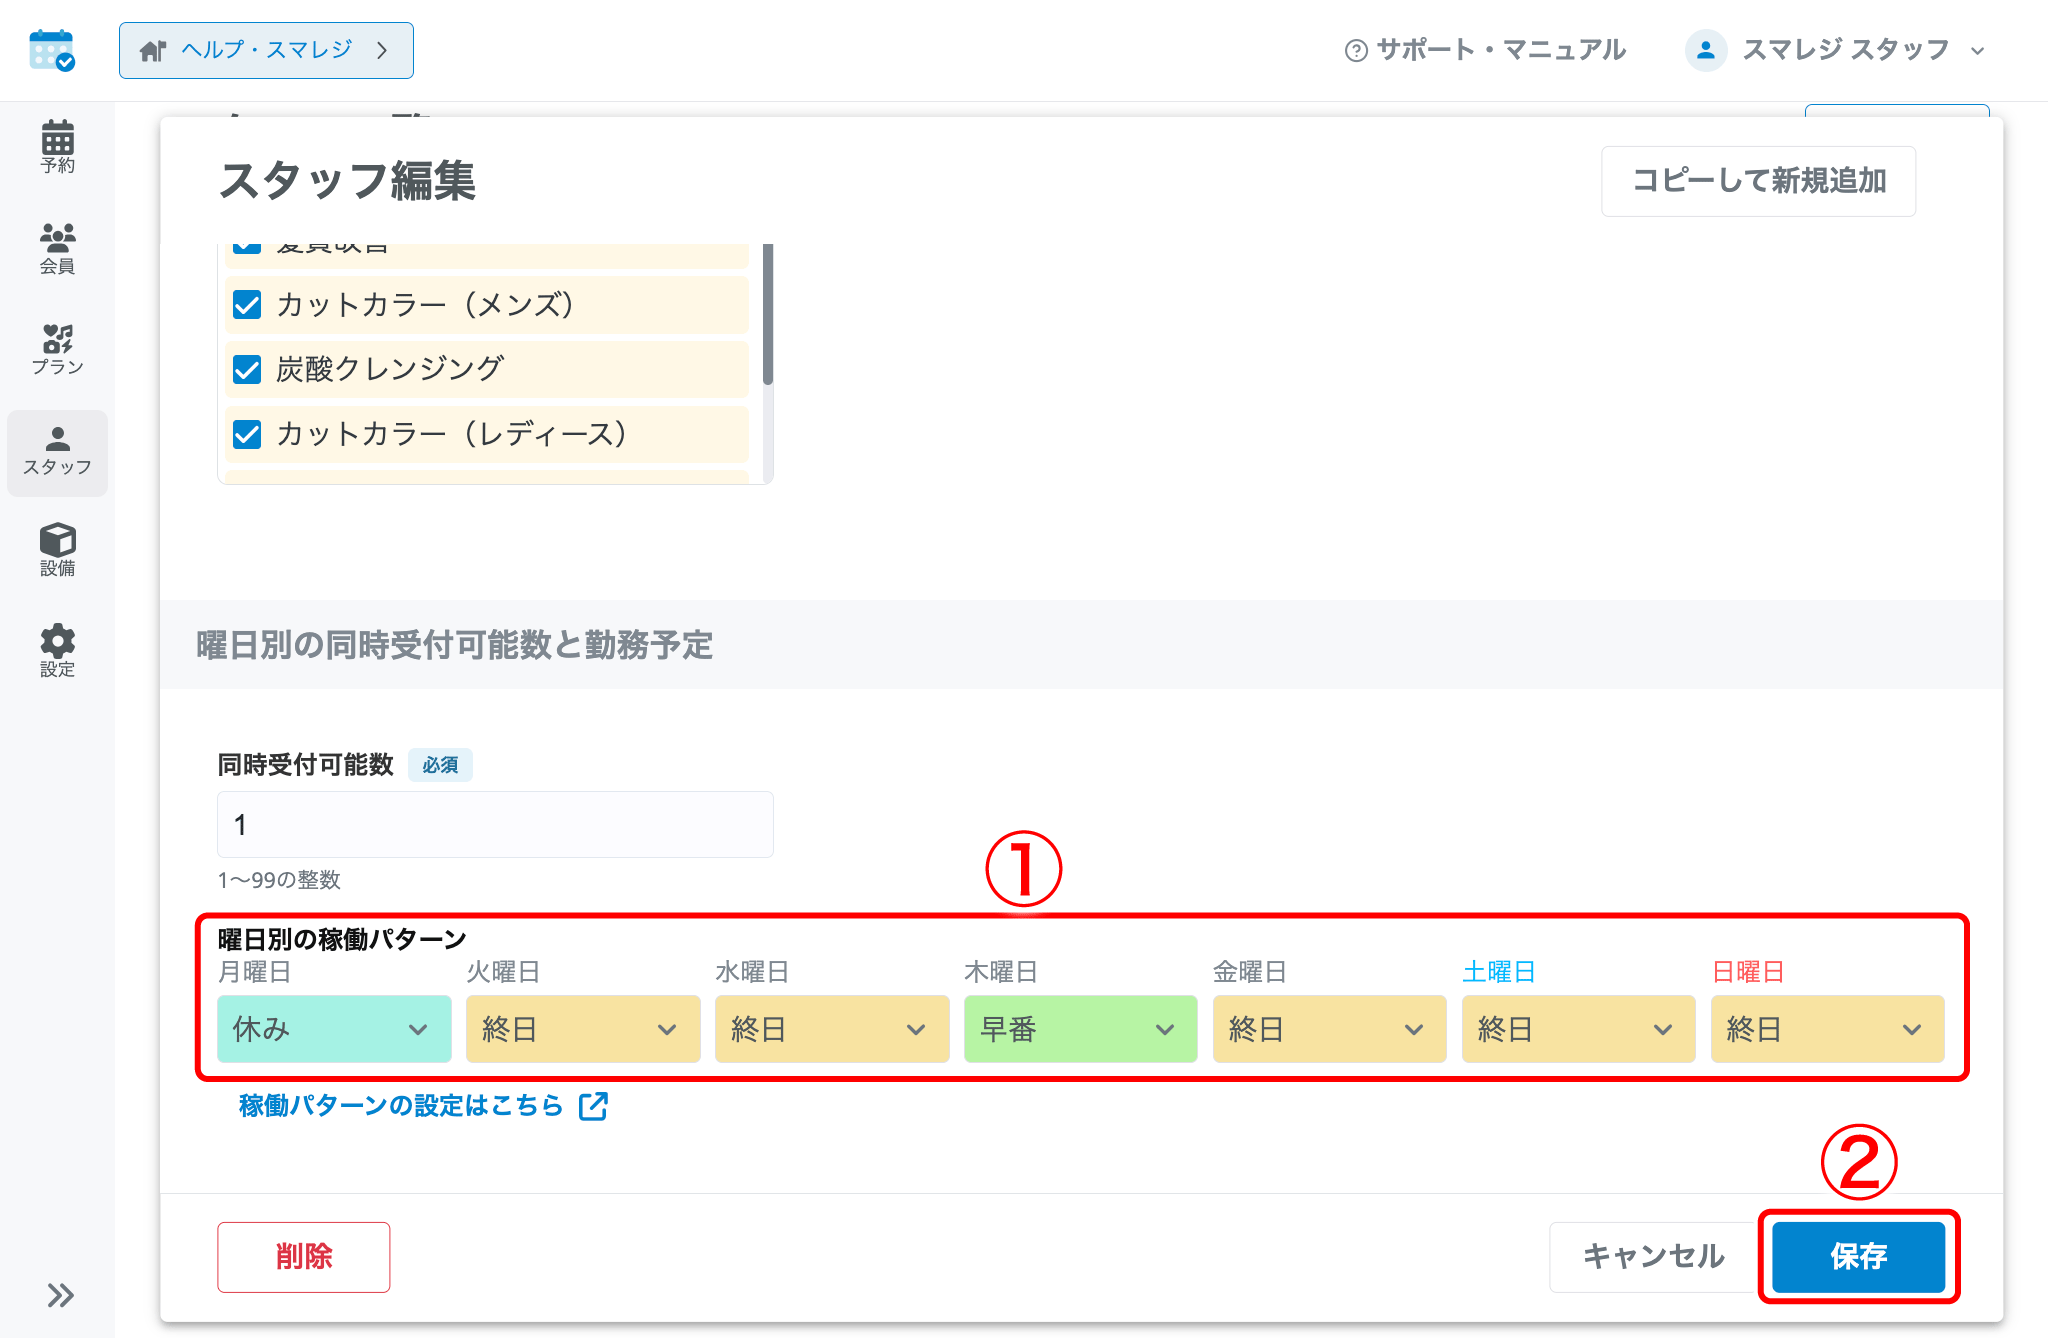This screenshot has height=1338, width=2048.
Task: Open the 会員 members sidebar icon
Action: click(x=57, y=248)
